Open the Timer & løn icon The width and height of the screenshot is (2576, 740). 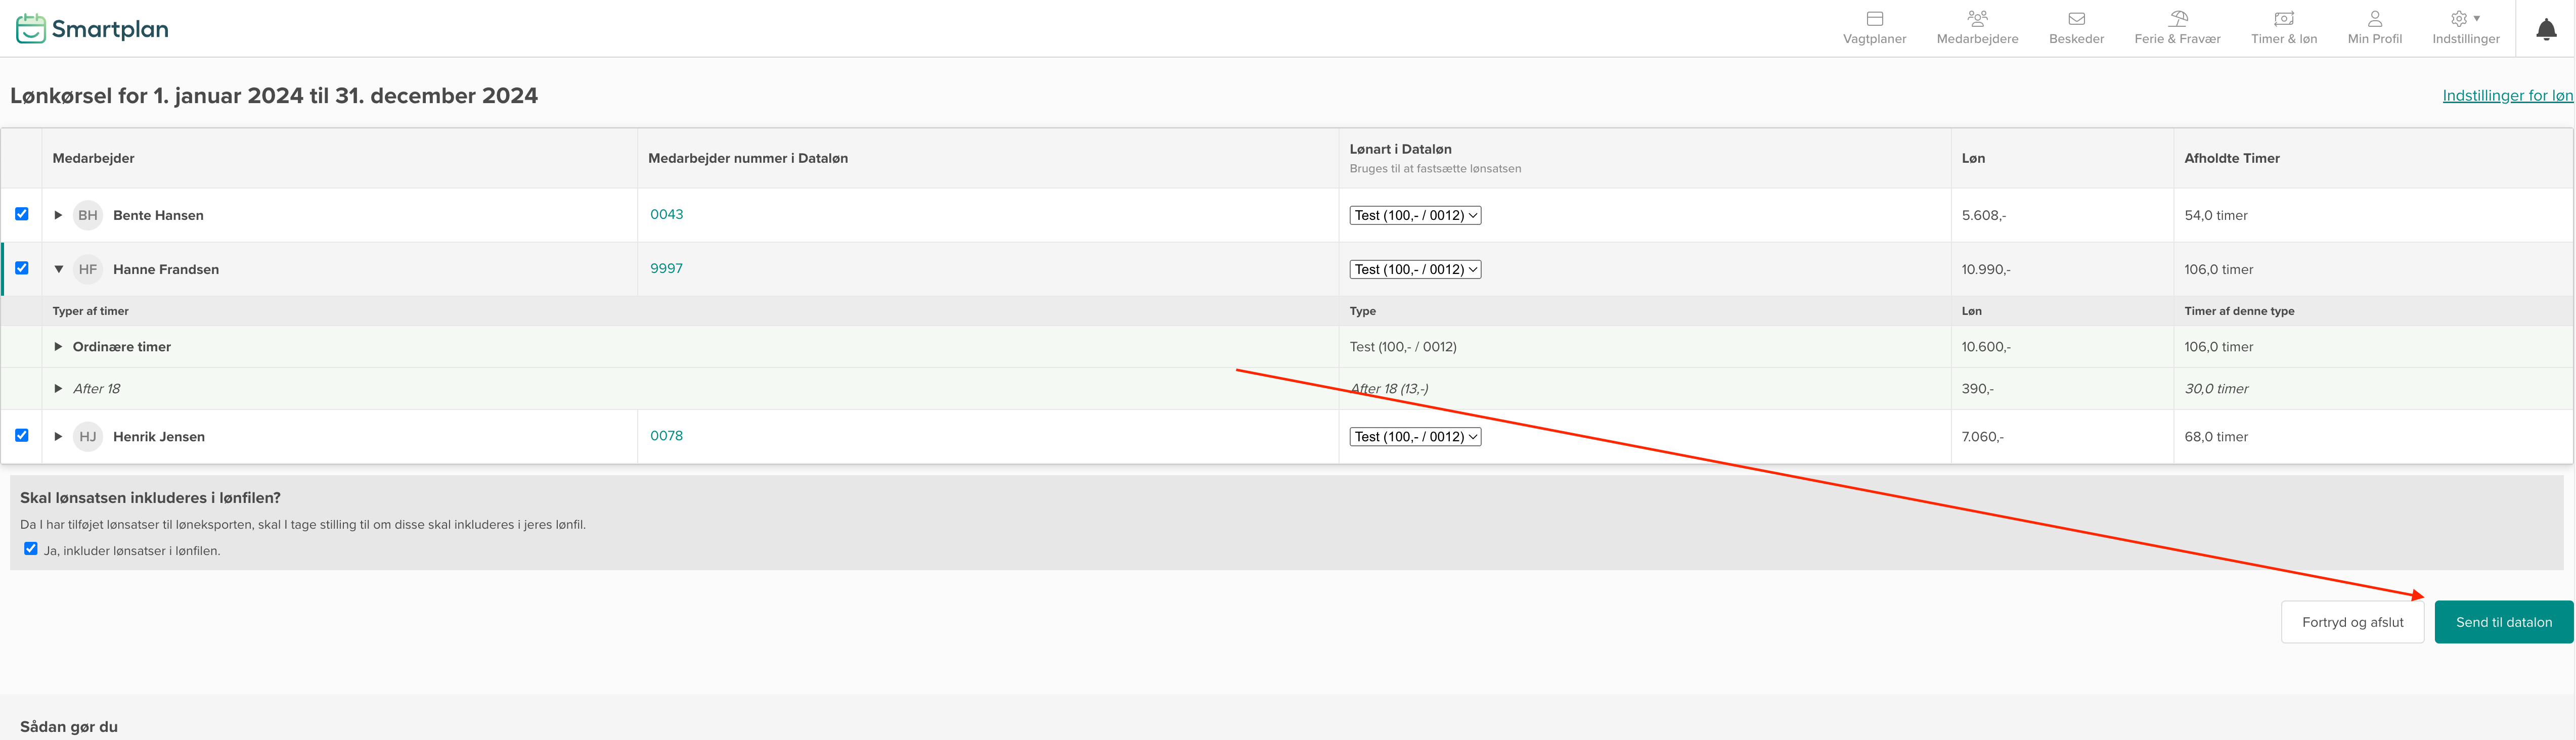pos(2283,19)
